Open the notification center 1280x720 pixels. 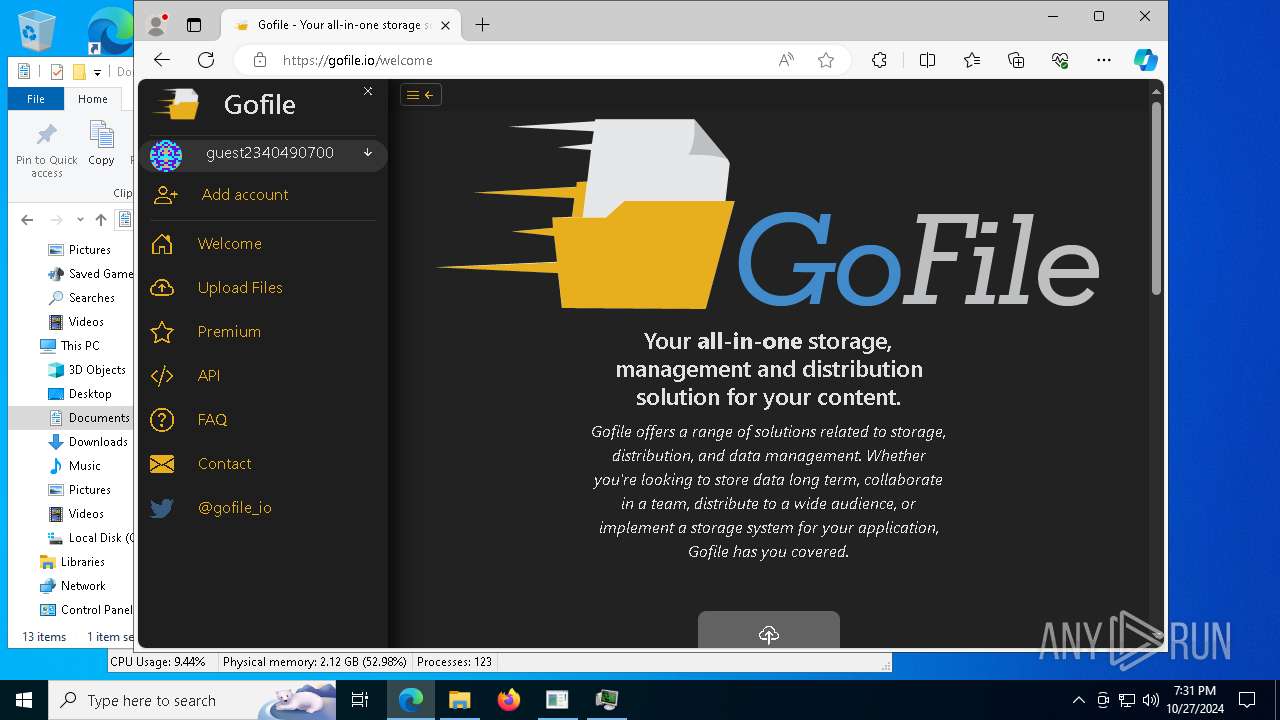1247,700
